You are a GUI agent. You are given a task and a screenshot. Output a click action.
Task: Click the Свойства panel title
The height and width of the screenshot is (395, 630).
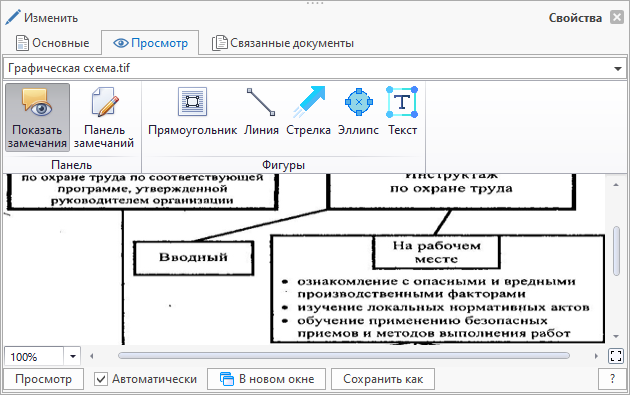575,18
